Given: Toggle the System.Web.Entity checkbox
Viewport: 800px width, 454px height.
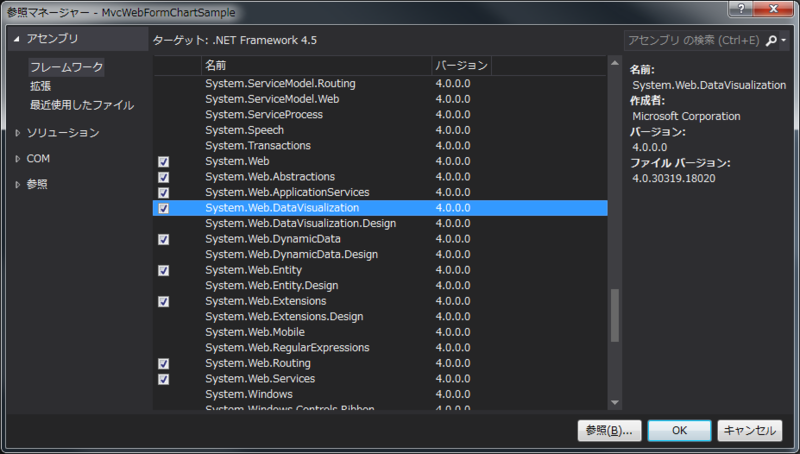Looking at the screenshot, I should pos(163,270).
